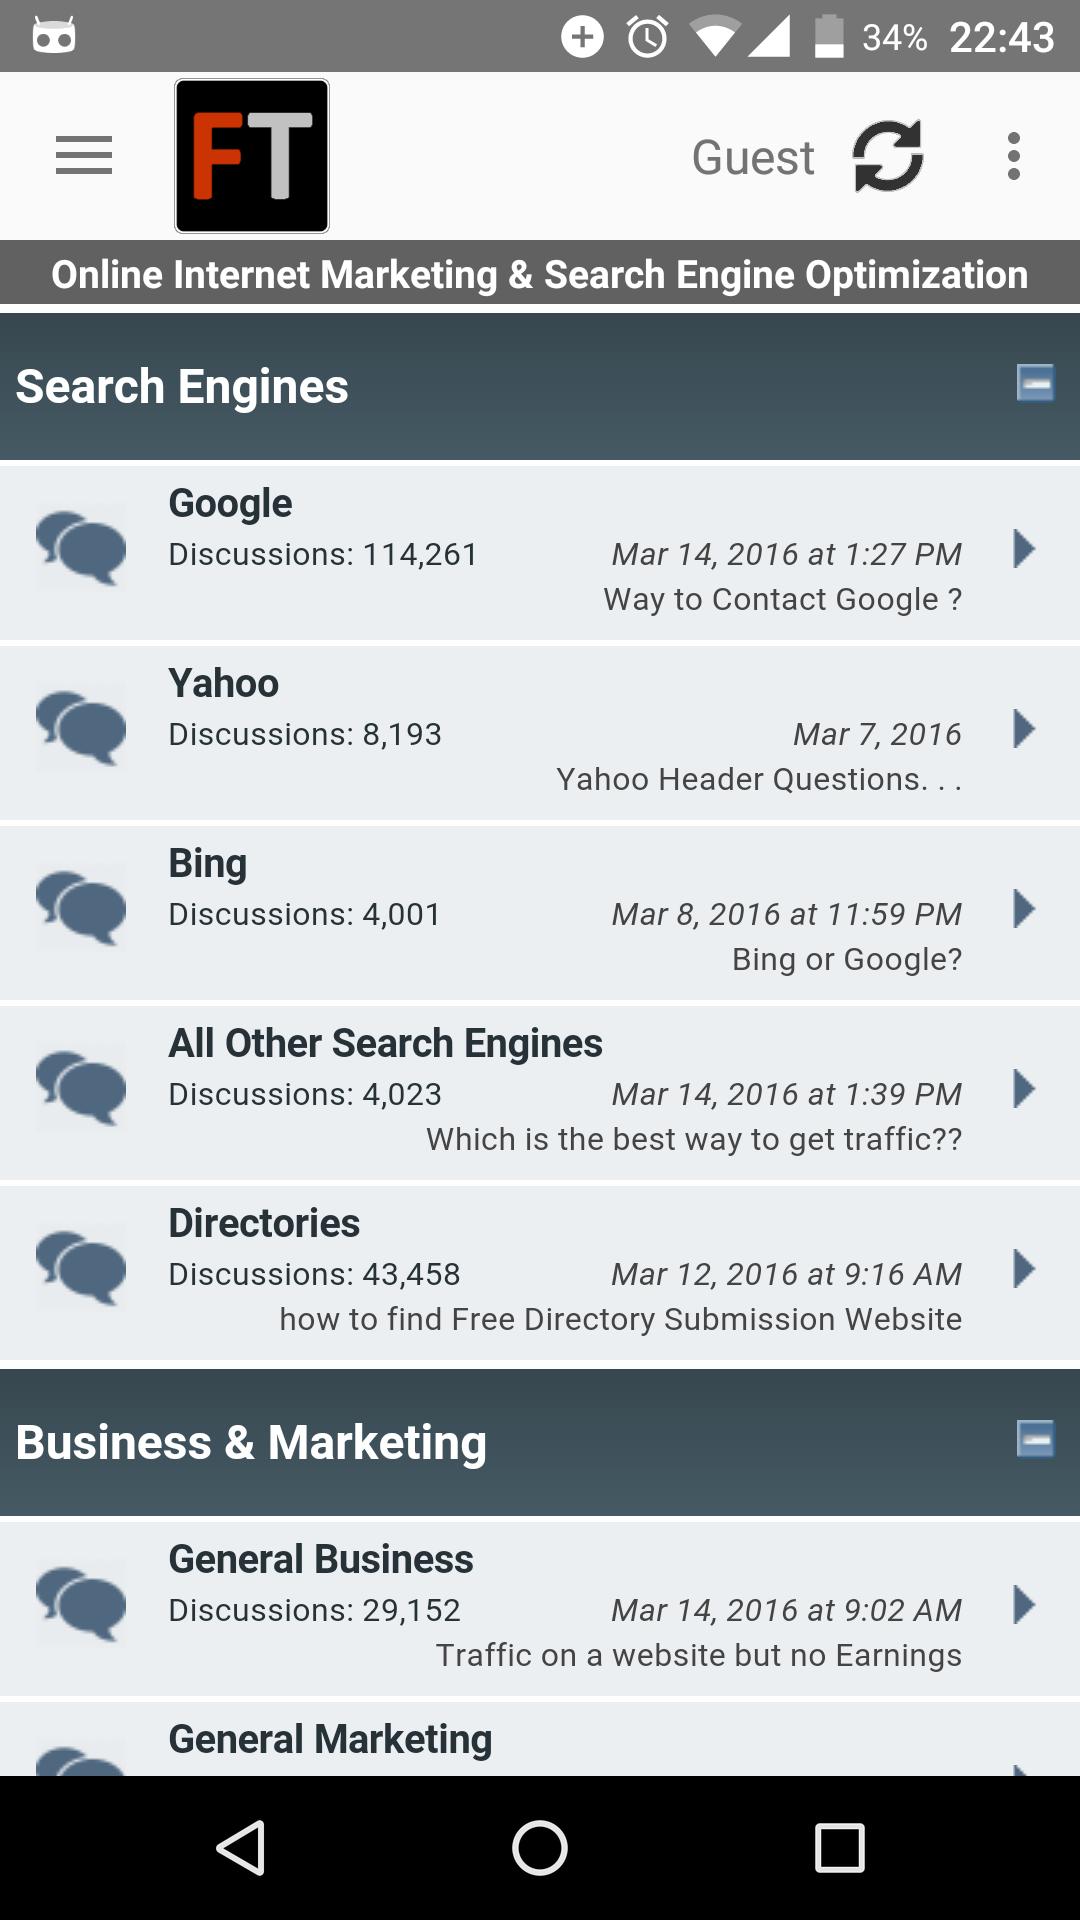Screen dimensions: 1080x1920
Task: Tap the Directories forum chat bubble icon
Action: 81,1268
